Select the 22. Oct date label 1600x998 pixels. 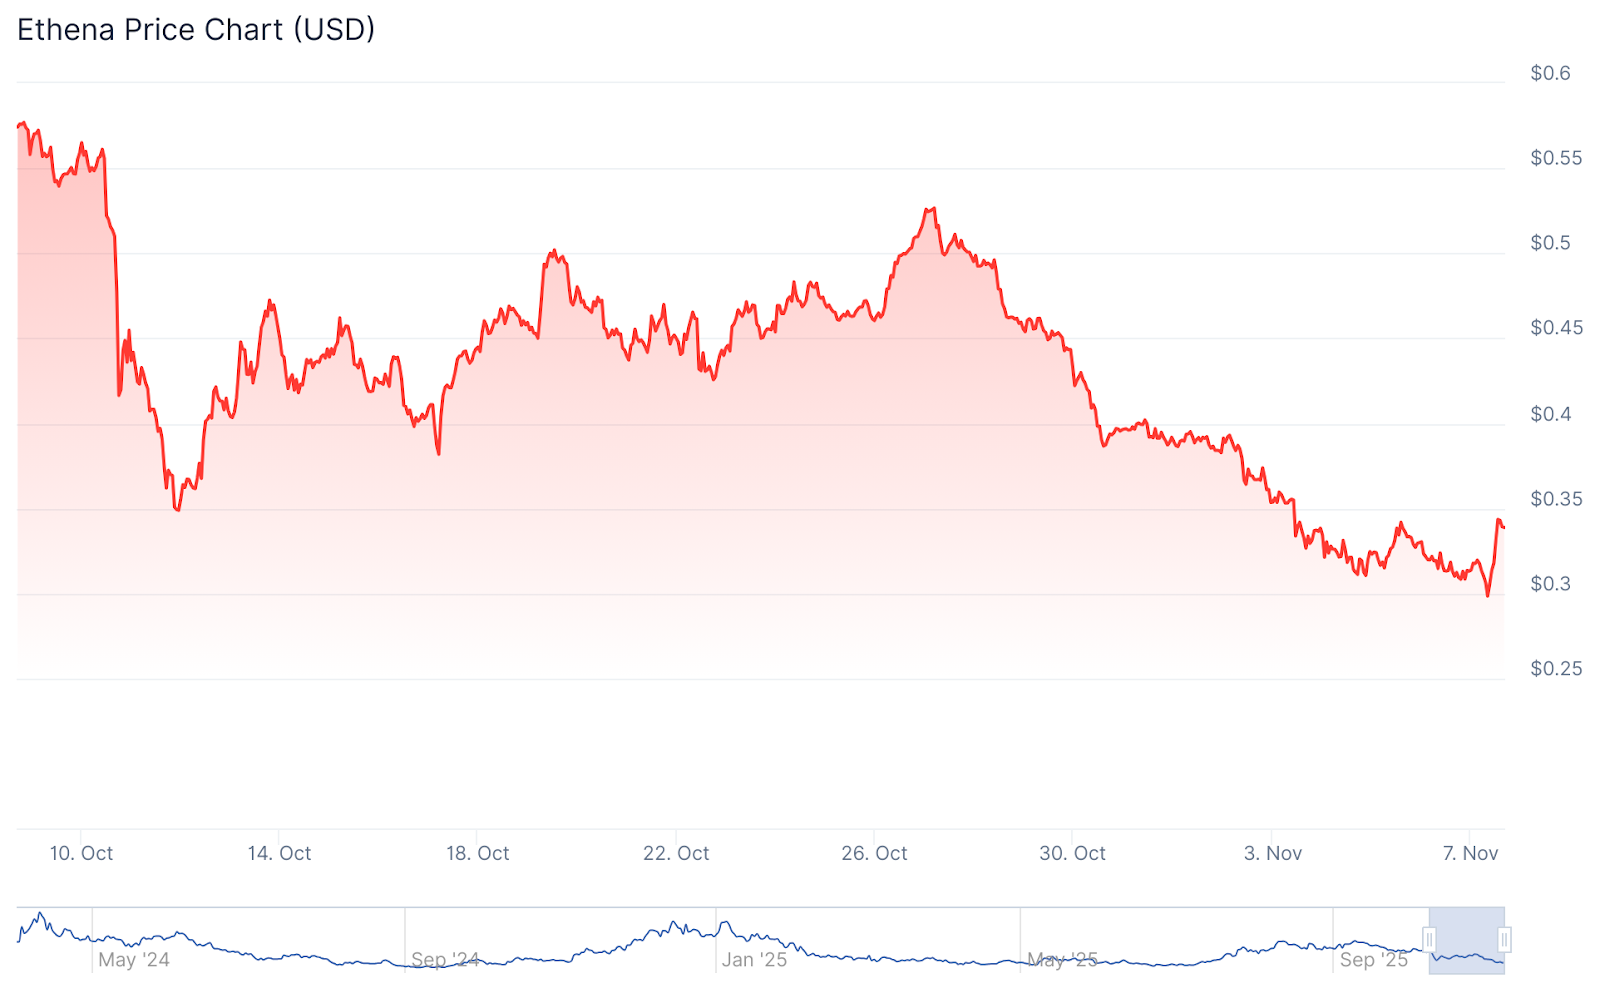(x=676, y=853)
